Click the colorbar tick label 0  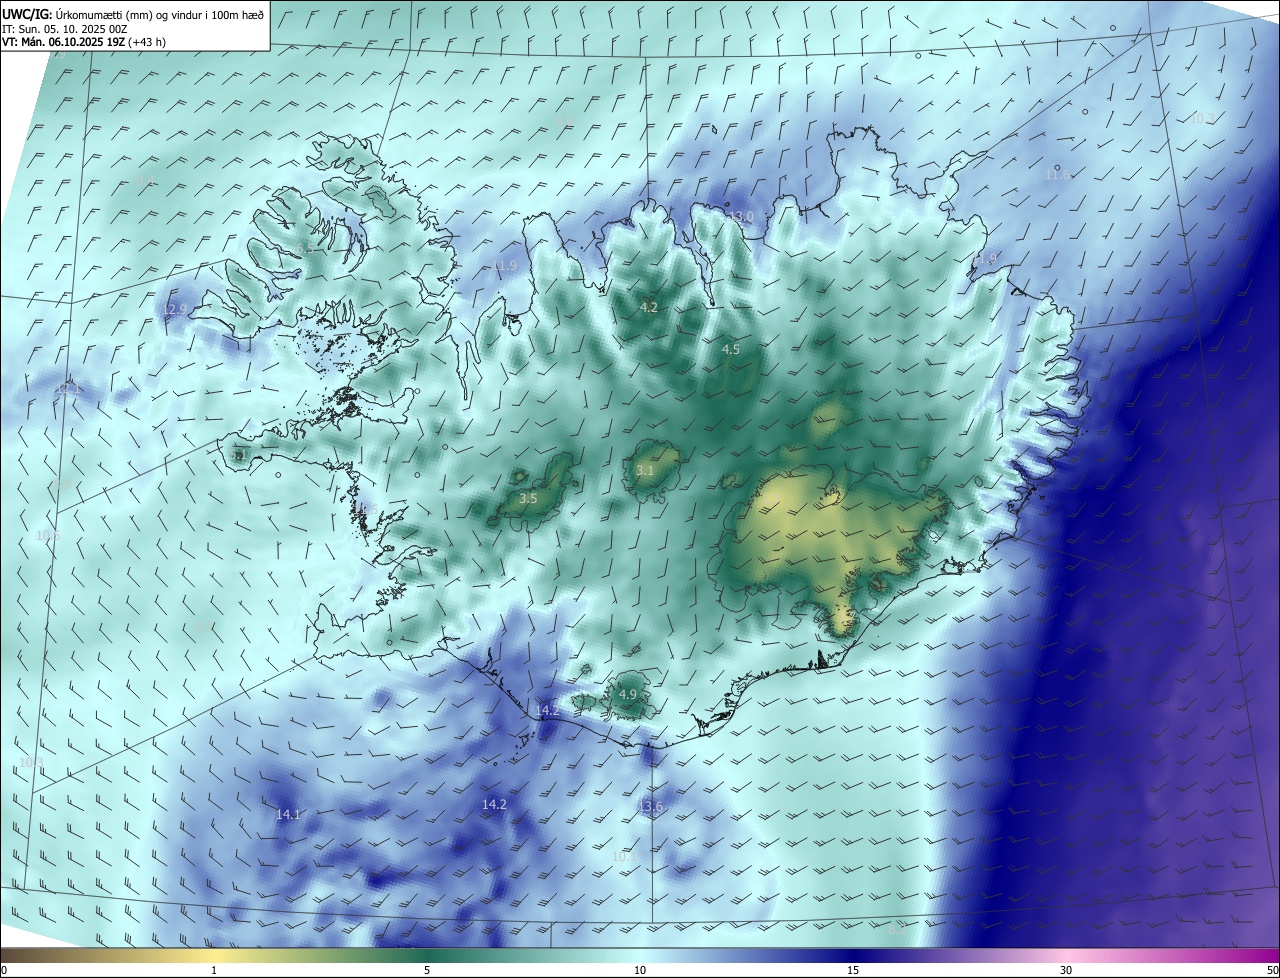[x=4, y=971]
